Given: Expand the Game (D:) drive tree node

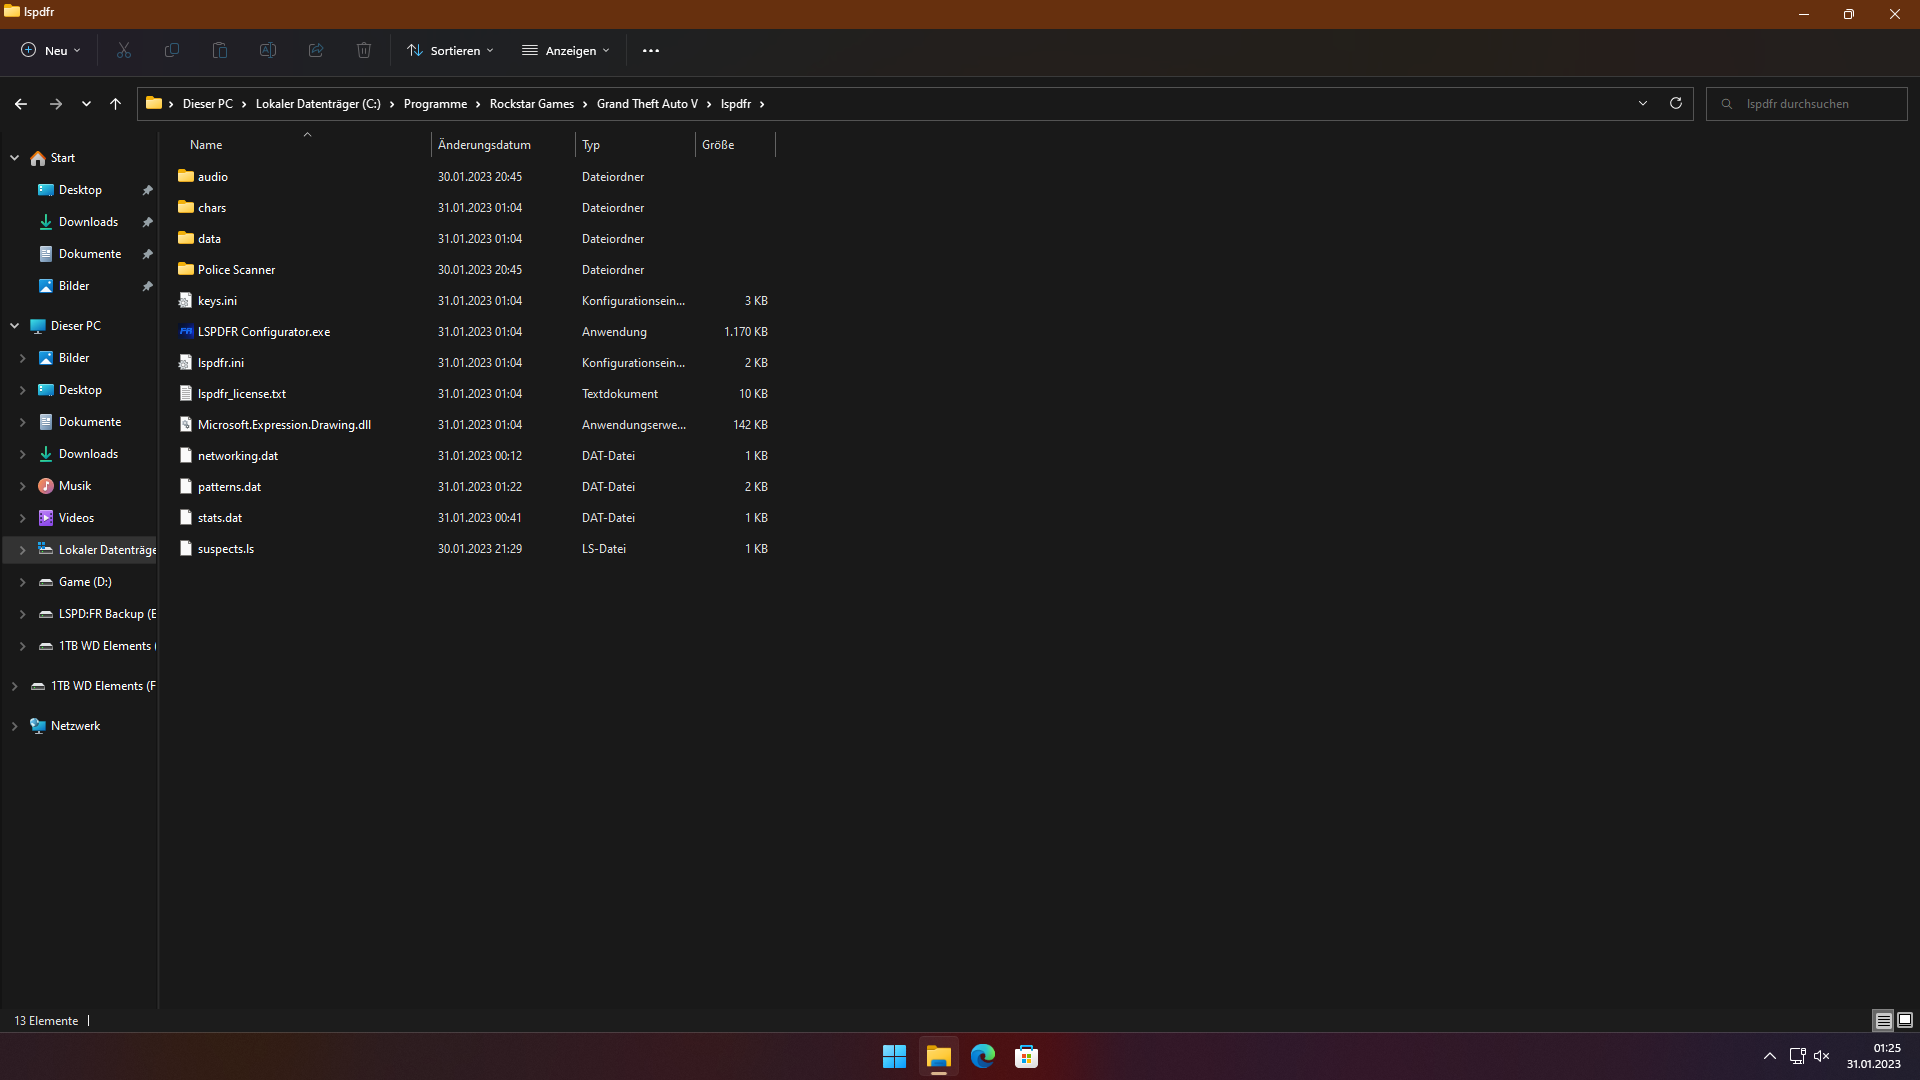Looking at the screenshot, I should coord(22,582).
